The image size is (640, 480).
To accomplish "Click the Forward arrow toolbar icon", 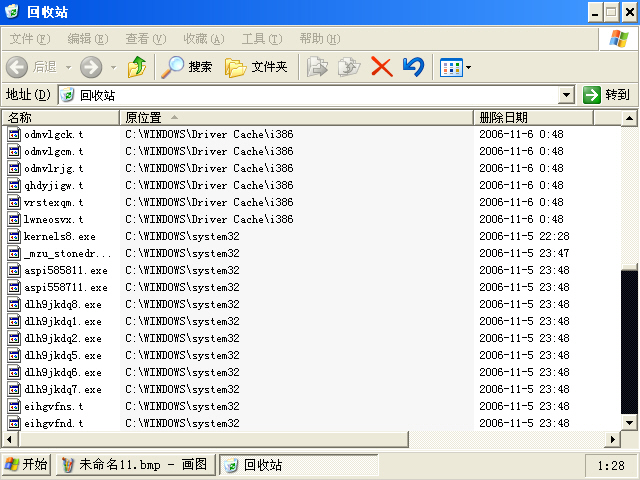I will point(91,67).
